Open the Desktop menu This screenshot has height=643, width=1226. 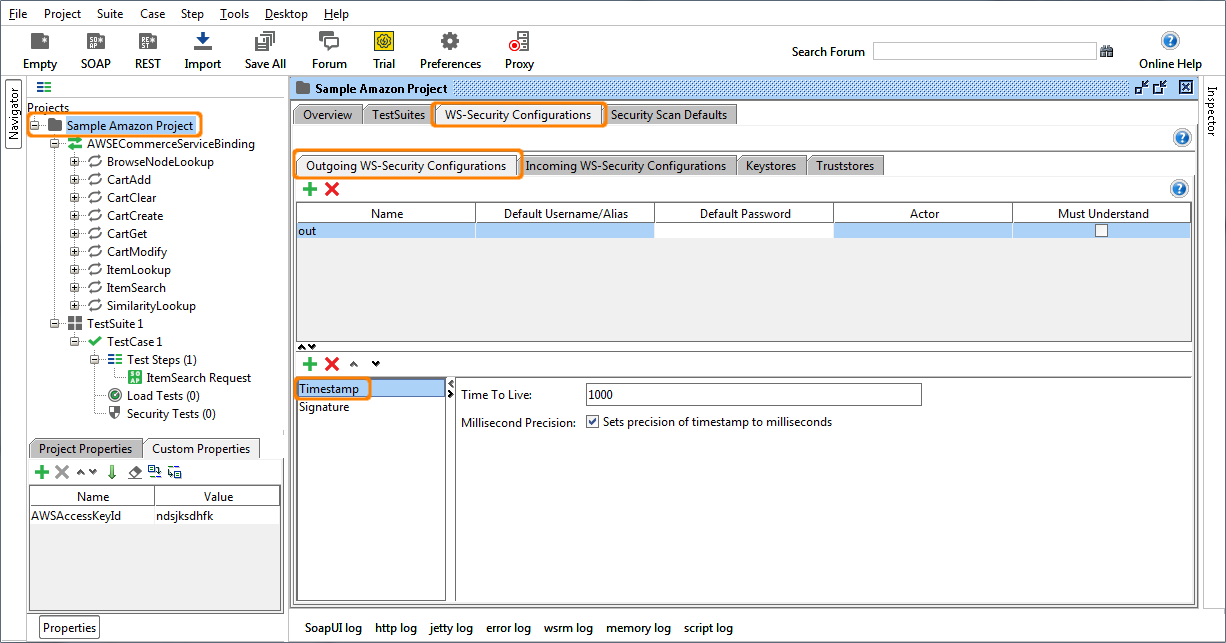point(286,14)
